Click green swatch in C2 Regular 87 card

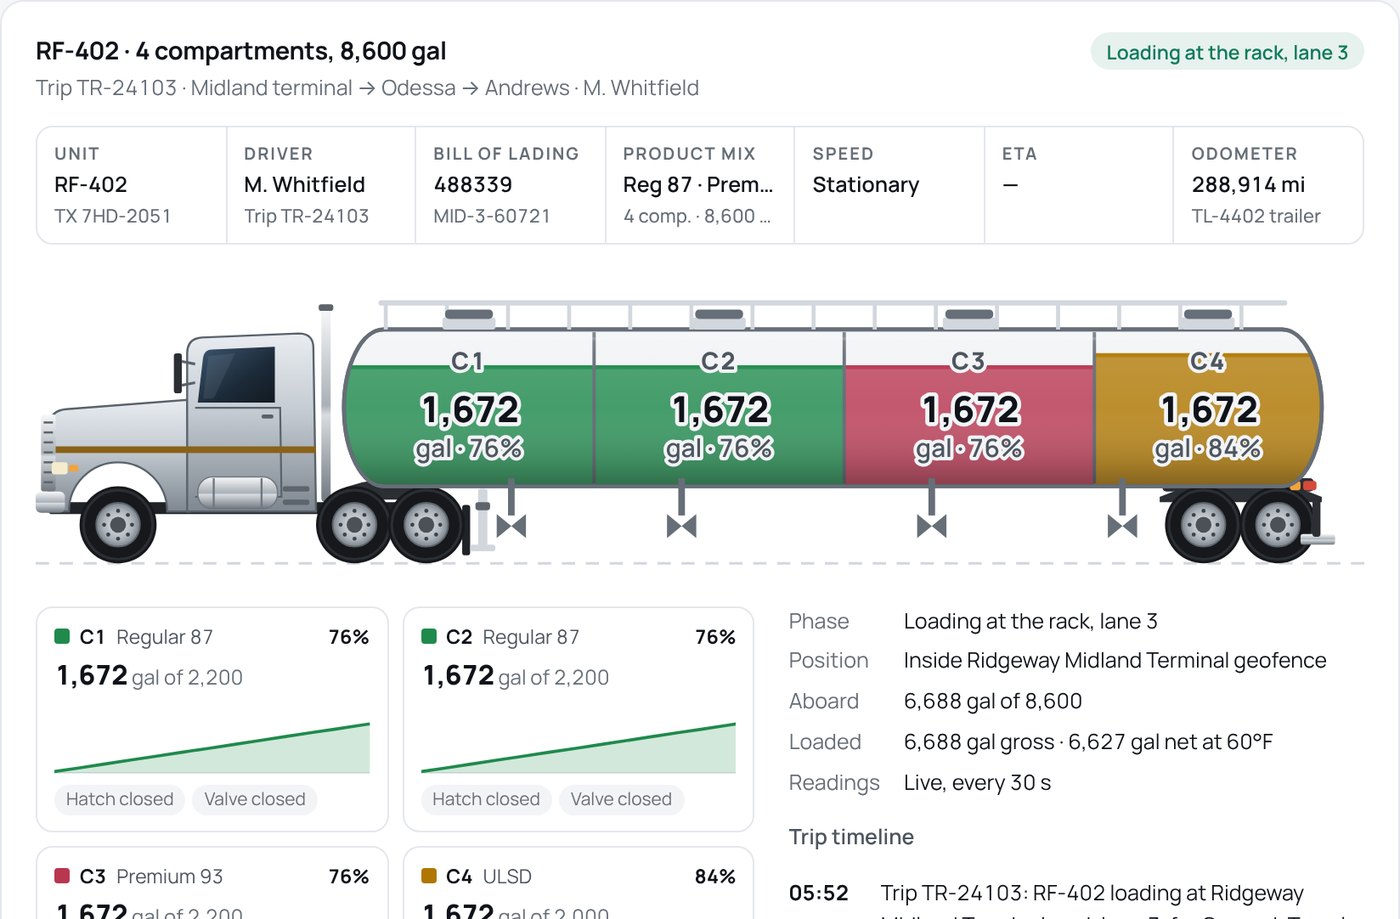click(x=429, y=636)
